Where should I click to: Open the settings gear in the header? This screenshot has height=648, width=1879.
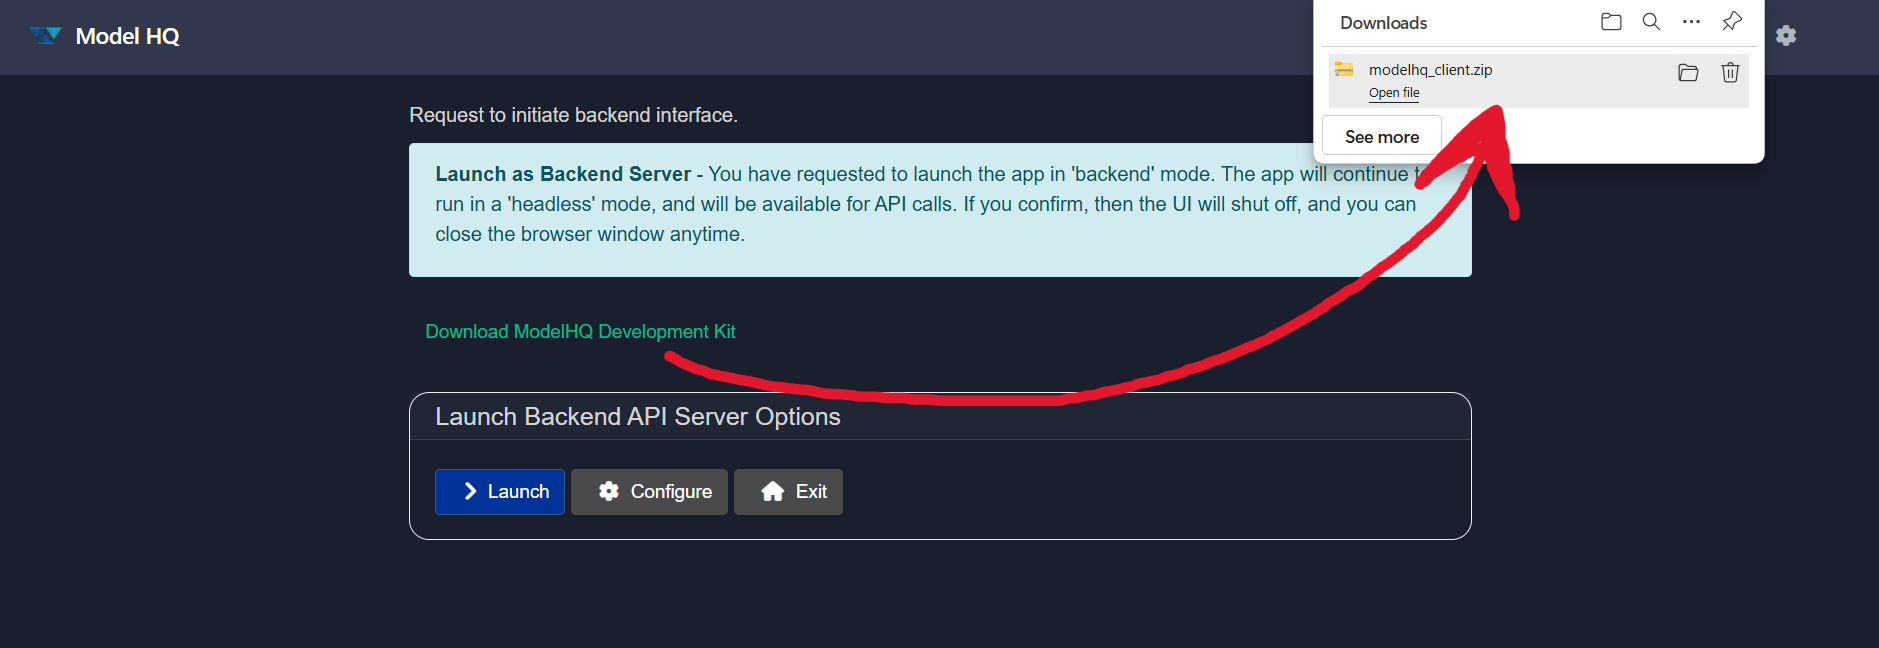tap(1786, 36)
